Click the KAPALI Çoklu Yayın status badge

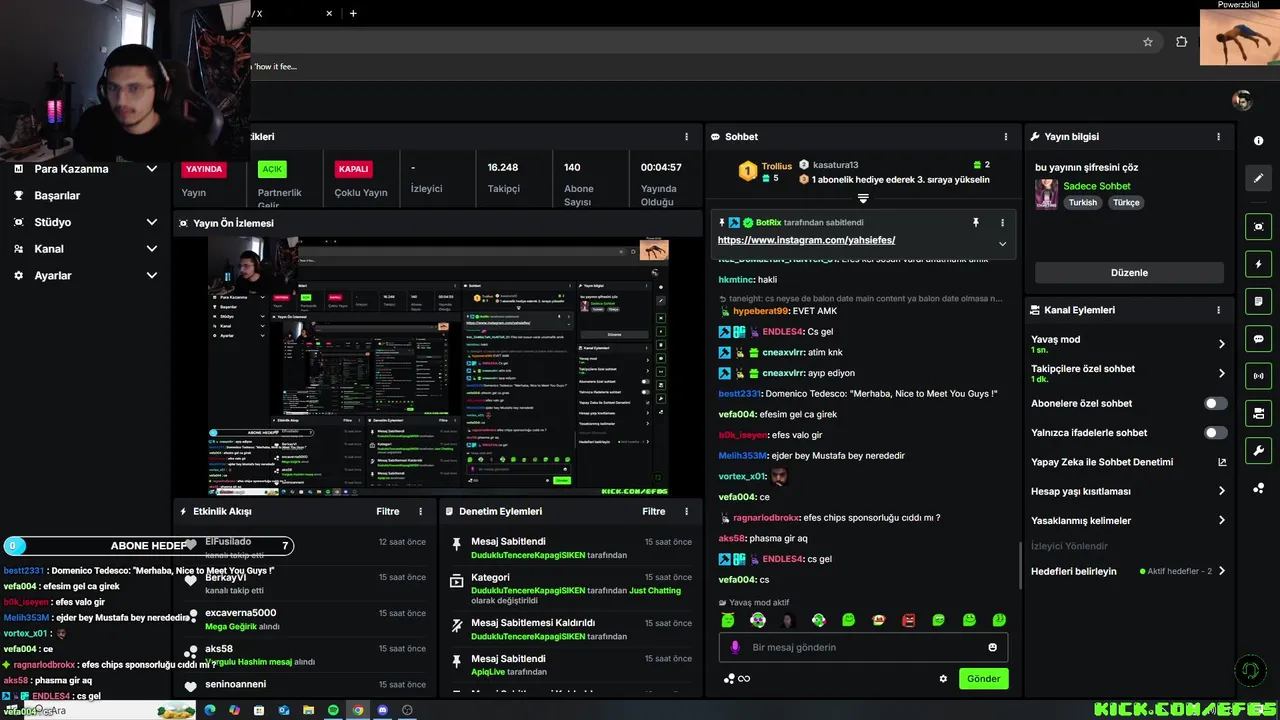click(x=353, y=169)
